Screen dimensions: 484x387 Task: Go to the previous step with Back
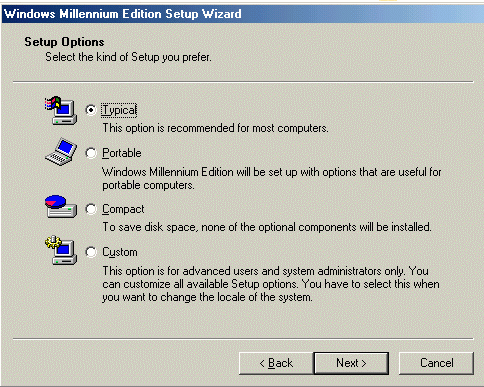tap(276, 363)
